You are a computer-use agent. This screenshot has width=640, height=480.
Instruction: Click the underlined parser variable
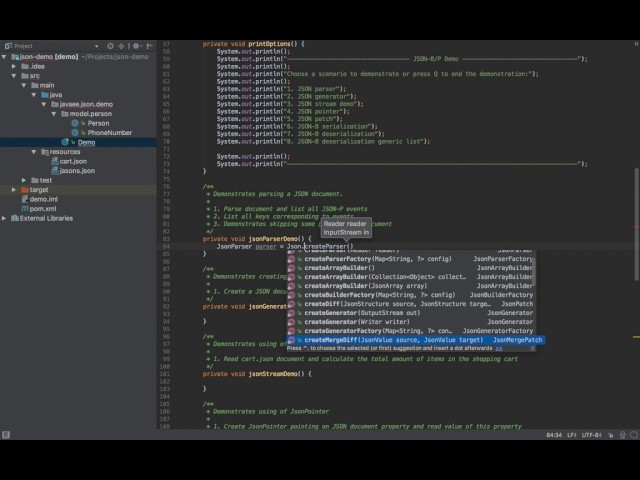point(266,247)
